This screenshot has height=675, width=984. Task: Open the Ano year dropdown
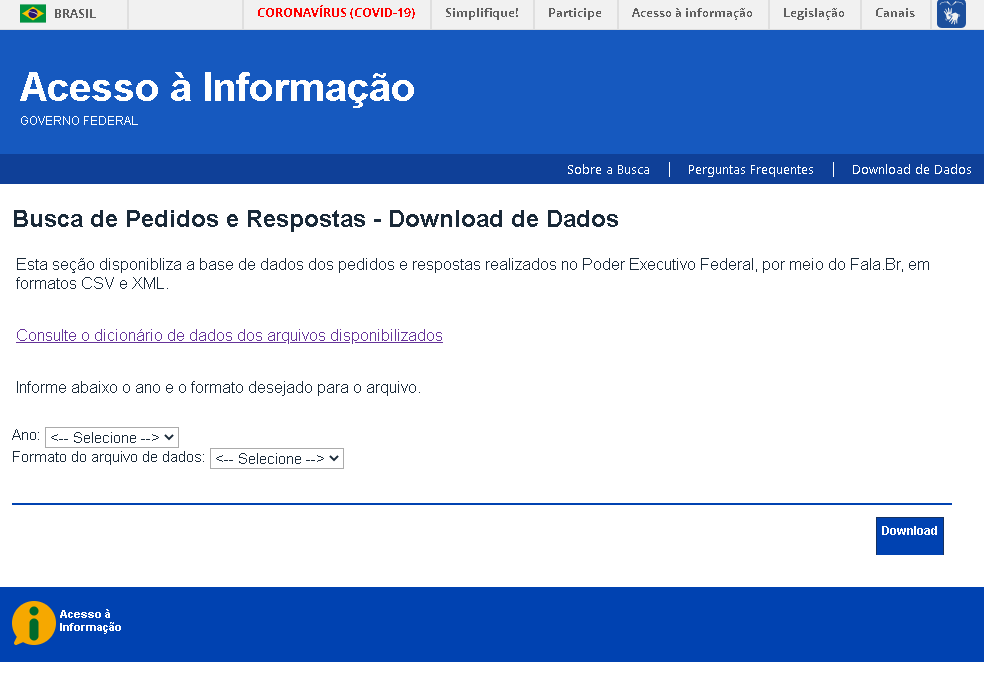112,437
